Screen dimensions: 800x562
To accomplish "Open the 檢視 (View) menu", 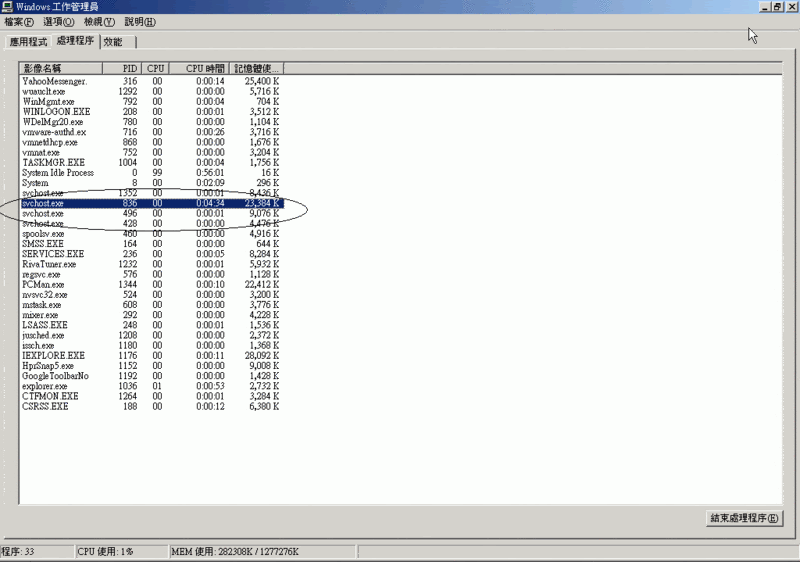I will 101,22.
